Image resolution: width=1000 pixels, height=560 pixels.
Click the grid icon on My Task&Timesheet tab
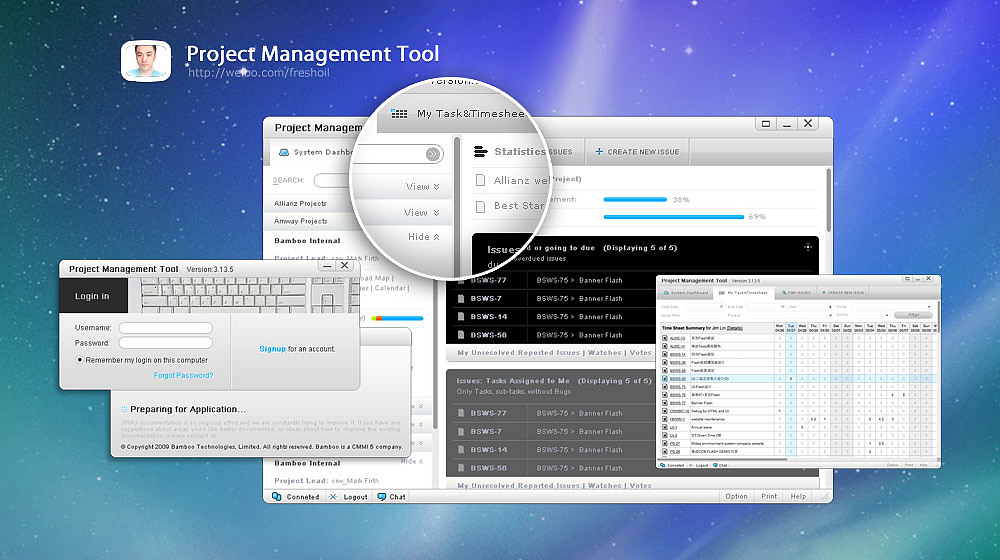722,293
